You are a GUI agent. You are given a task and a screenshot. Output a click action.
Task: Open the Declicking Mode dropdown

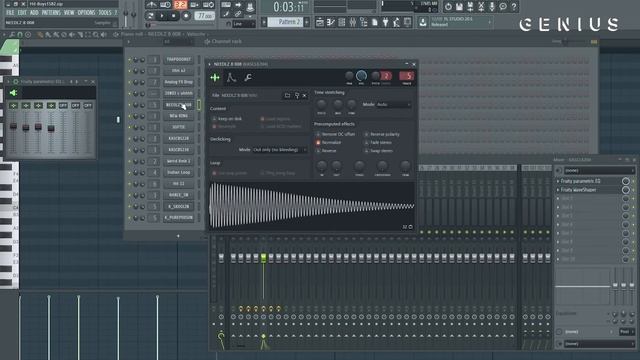[280, 150]
